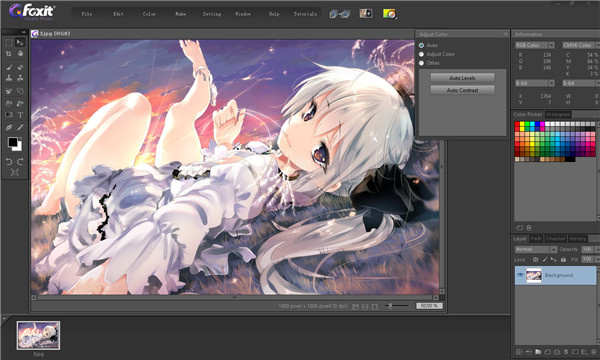Viewport: 600px width, 360px height.
Task: Open the File menu
Action: click(x=87, y=14)
